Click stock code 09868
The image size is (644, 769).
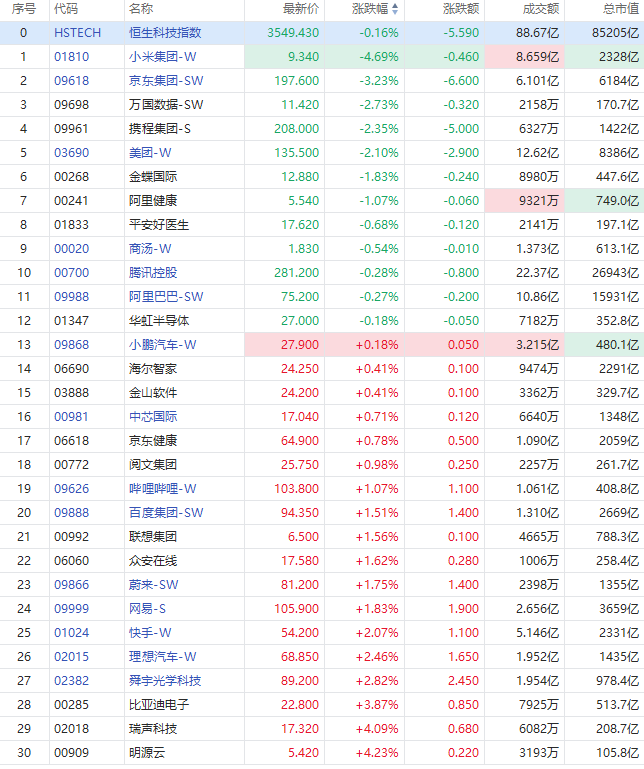click(x=72, y=345)
